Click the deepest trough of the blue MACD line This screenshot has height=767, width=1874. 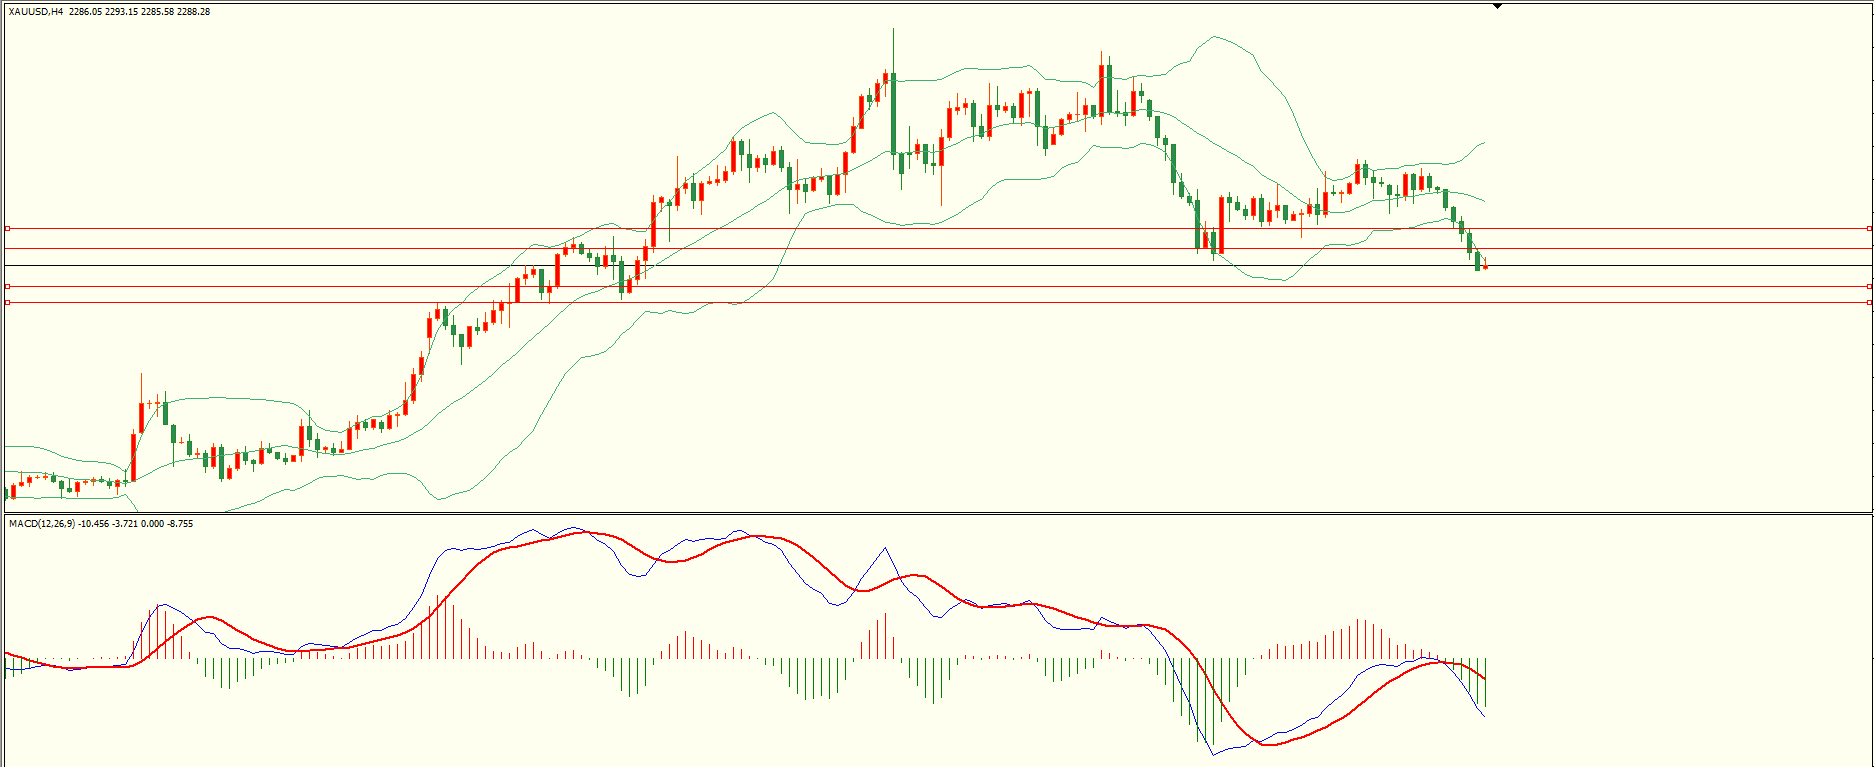(x=1213, y=754)
